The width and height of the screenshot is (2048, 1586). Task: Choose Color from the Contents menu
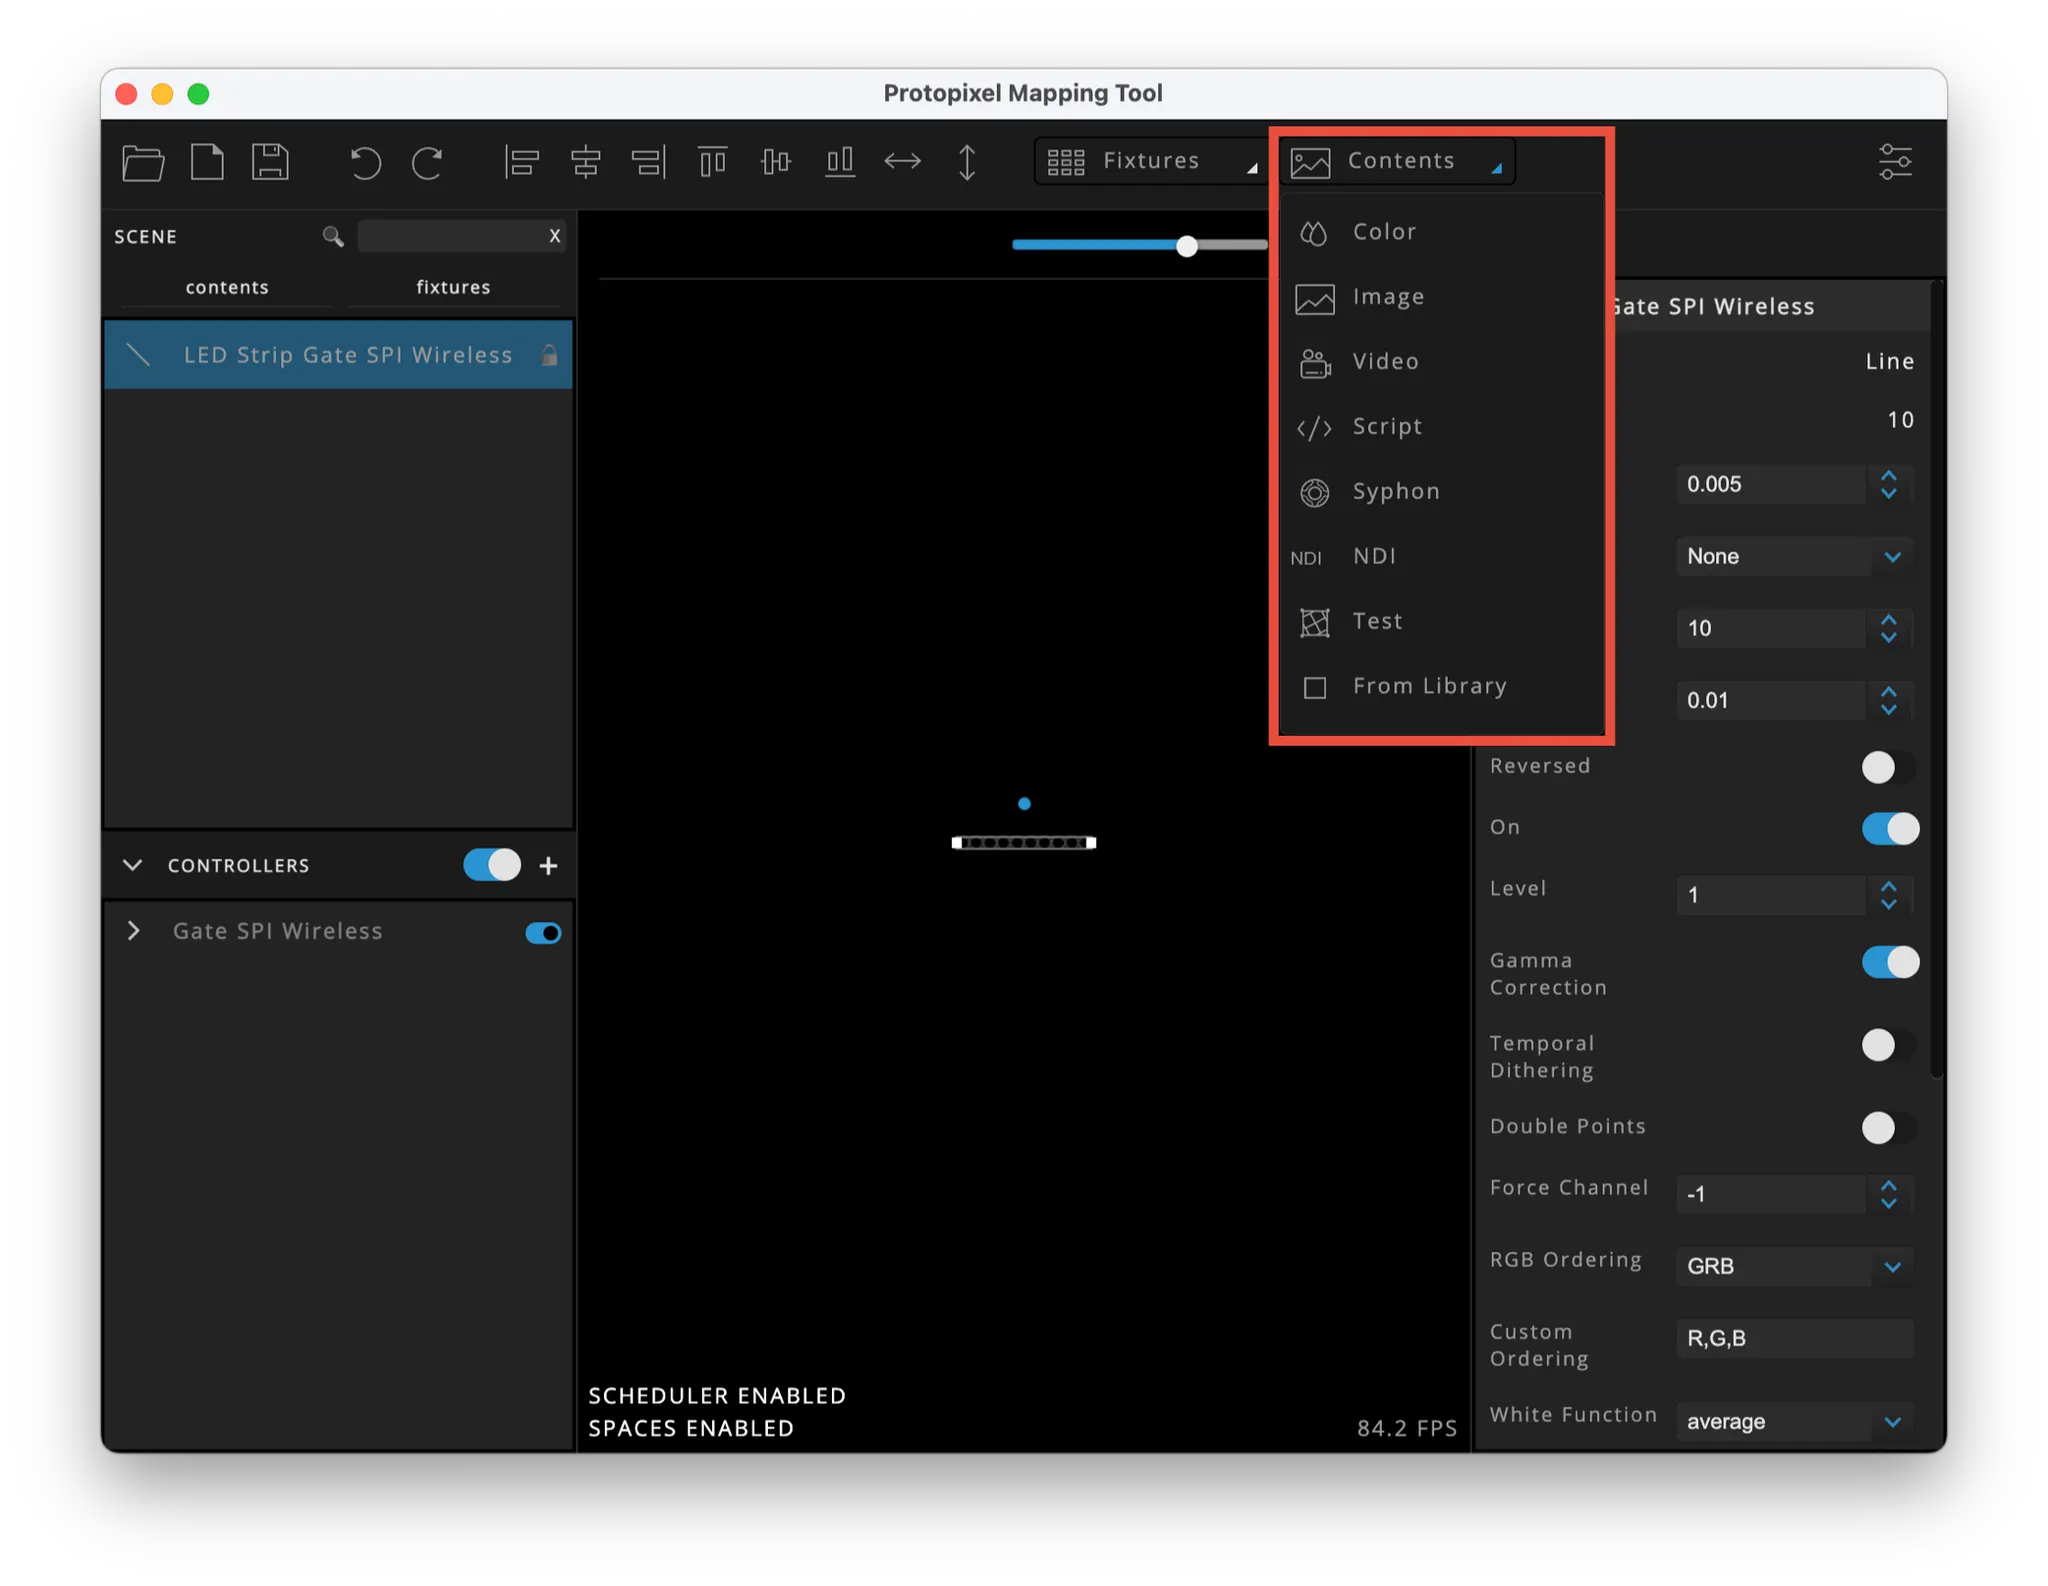pos(1441,232)
